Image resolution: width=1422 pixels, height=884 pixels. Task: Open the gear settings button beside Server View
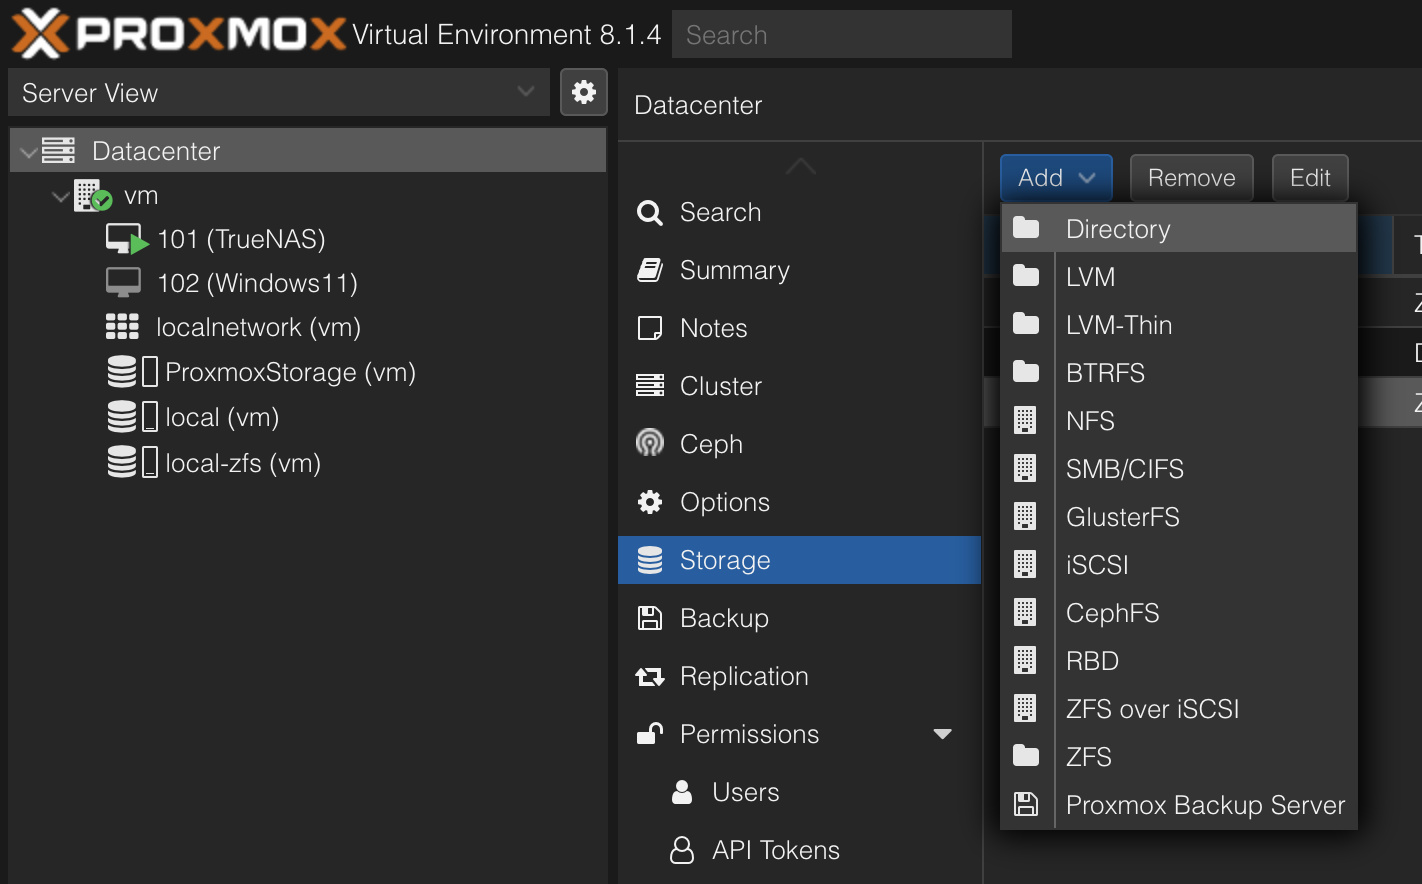pyautogui.click(x=584, y=93)
